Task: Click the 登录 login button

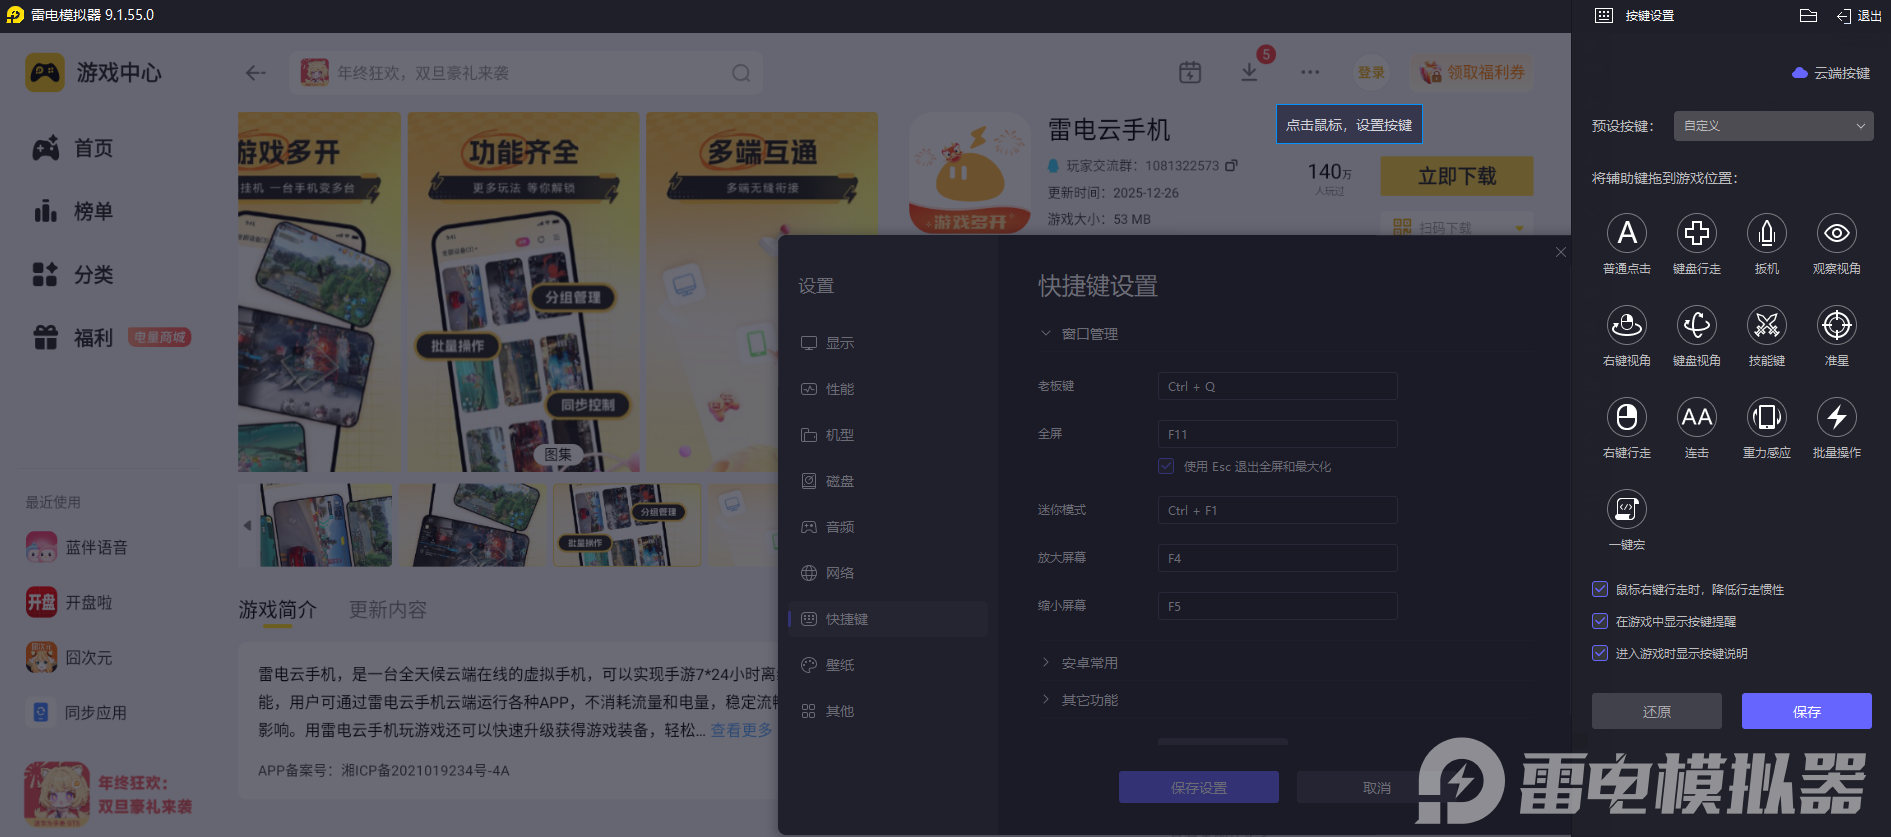Action: 1371,72
